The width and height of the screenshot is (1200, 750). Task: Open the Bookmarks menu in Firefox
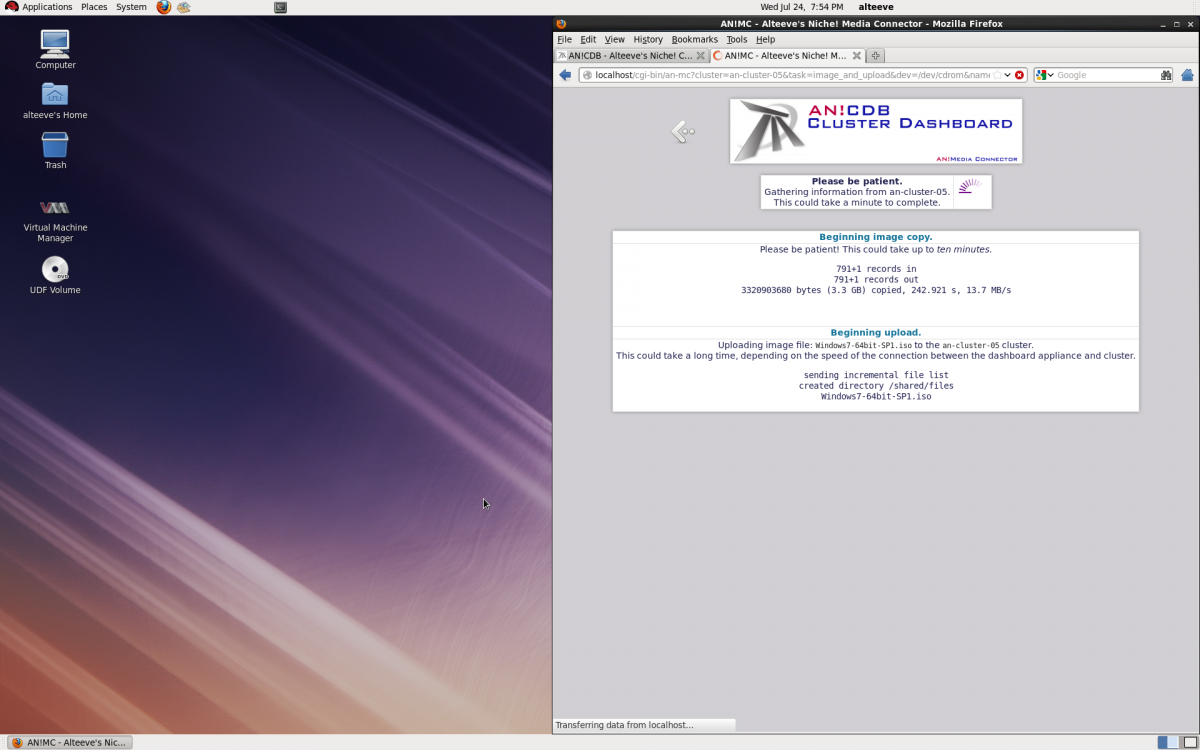point(694,39)
